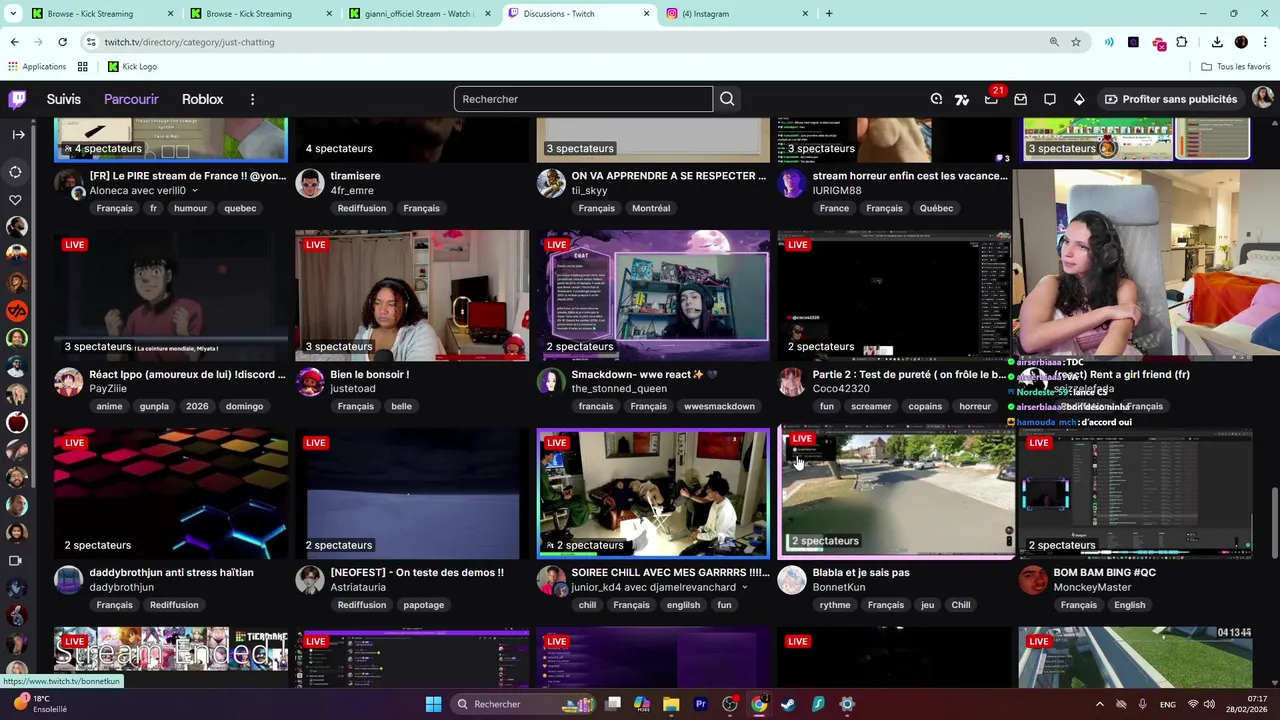Expand the left sidebar with arrow icon
The height and width of the screenshot is (720, 1280).
pyautogui.click(x=18, y=134)
